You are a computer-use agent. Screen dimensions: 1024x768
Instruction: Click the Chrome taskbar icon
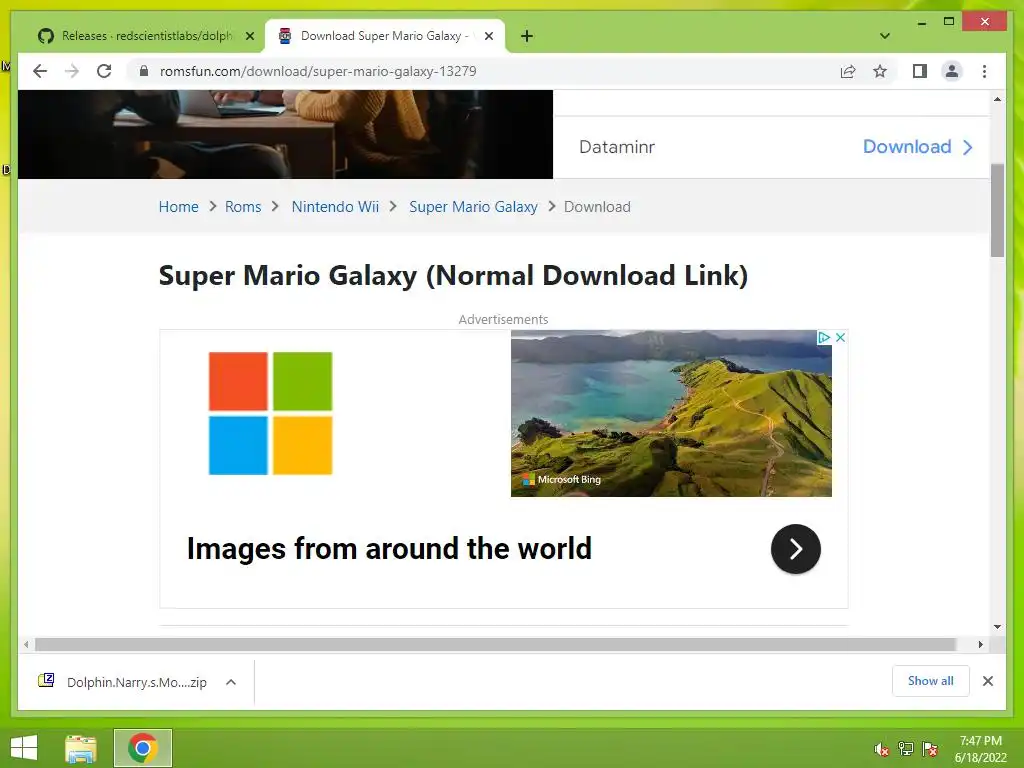click(x=143, y=748)
